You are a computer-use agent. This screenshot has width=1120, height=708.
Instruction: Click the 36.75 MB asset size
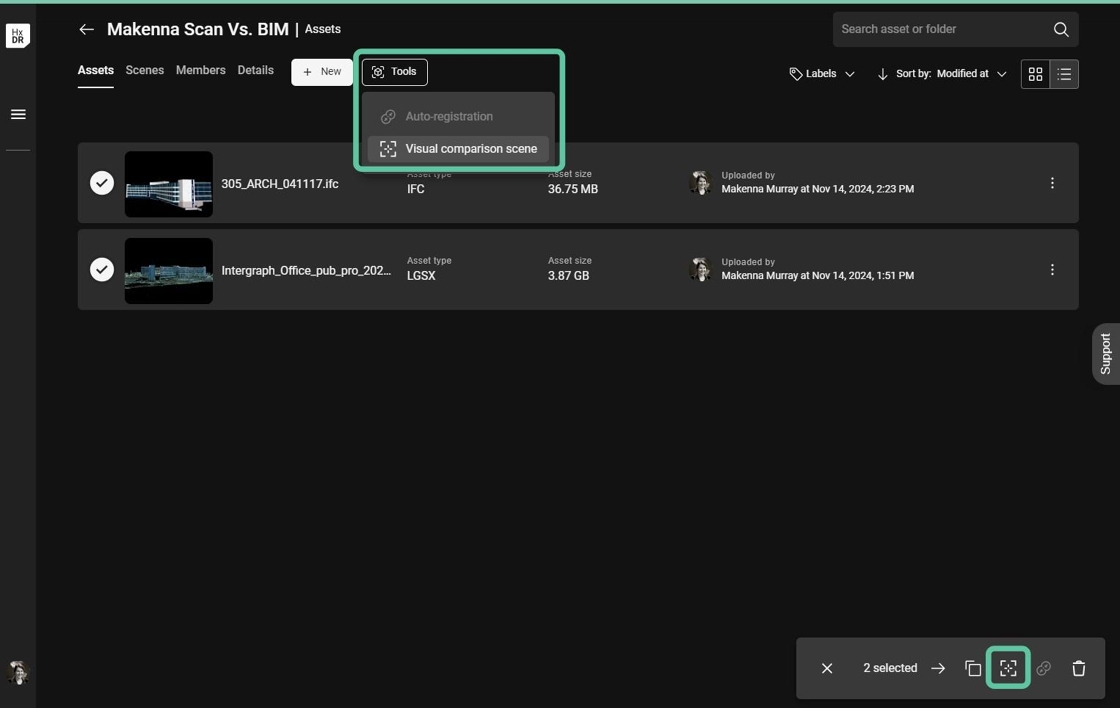pos(573,189)
